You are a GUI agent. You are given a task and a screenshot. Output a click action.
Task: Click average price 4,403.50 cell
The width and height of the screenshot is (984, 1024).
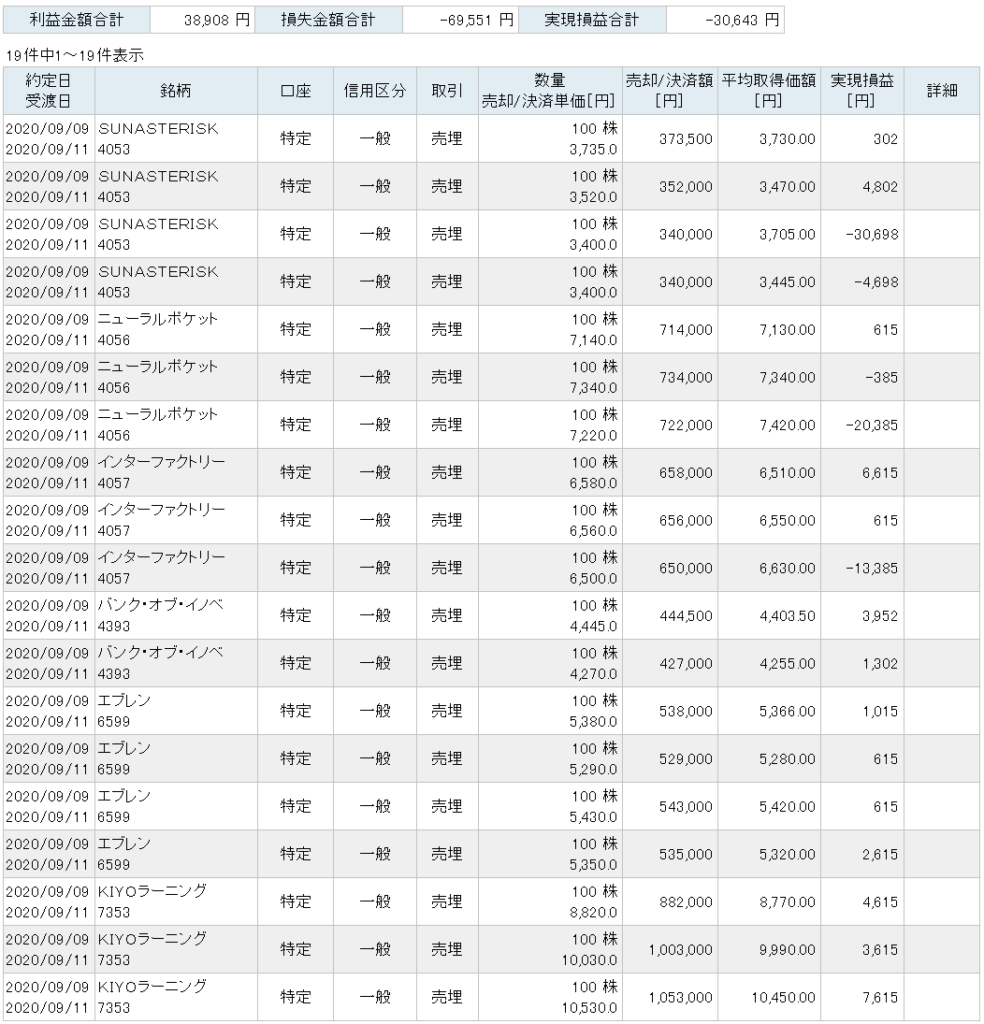tap(769, 616)
